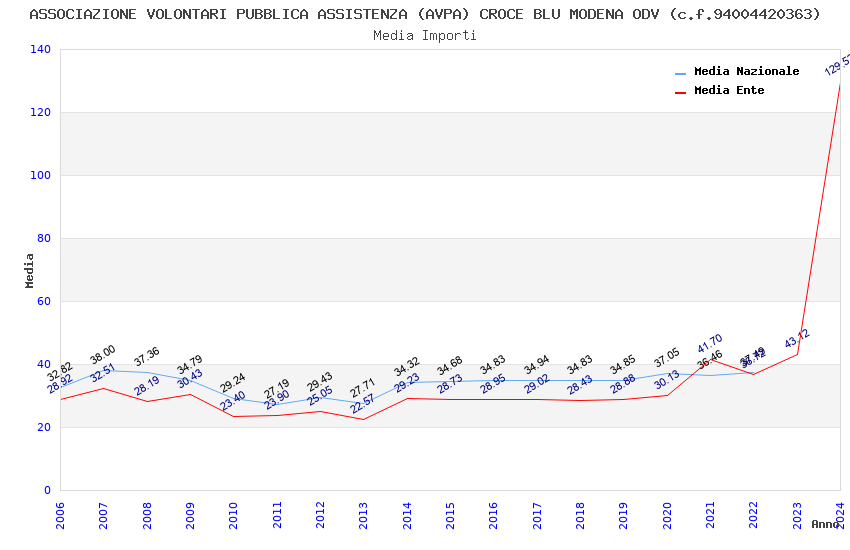The width and height of the screenshot is (850, 550).
Task: Click the 2017 tick label on the x-axis
Action: pos(537,514)
